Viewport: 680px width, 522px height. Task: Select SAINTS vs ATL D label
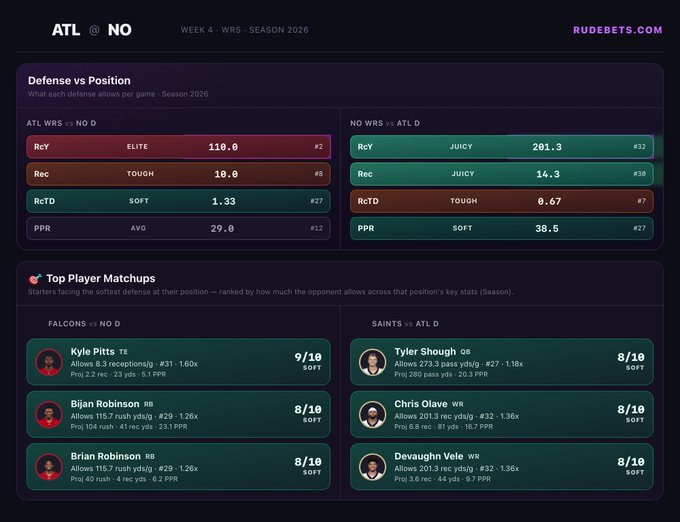click(405, 324)
